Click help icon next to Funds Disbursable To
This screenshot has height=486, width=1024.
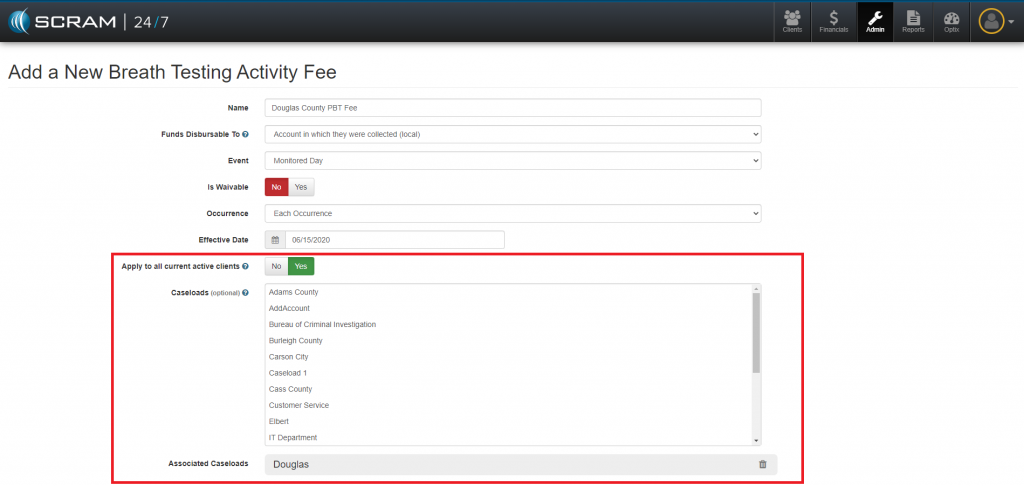[245, 134]
